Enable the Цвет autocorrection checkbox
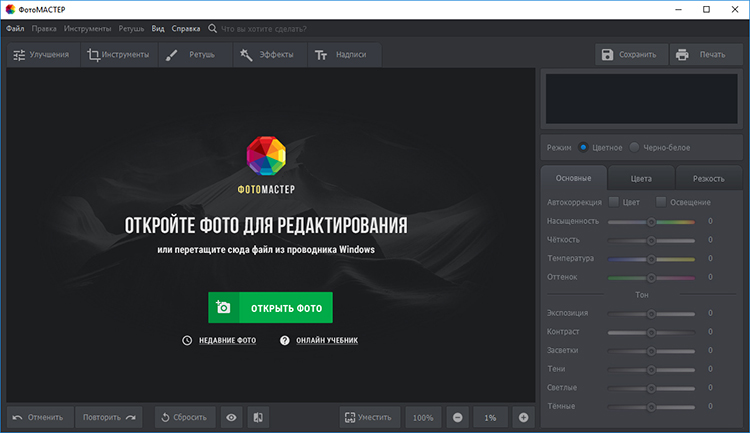The height and width of the screenshot is (433, 750). 614,202
